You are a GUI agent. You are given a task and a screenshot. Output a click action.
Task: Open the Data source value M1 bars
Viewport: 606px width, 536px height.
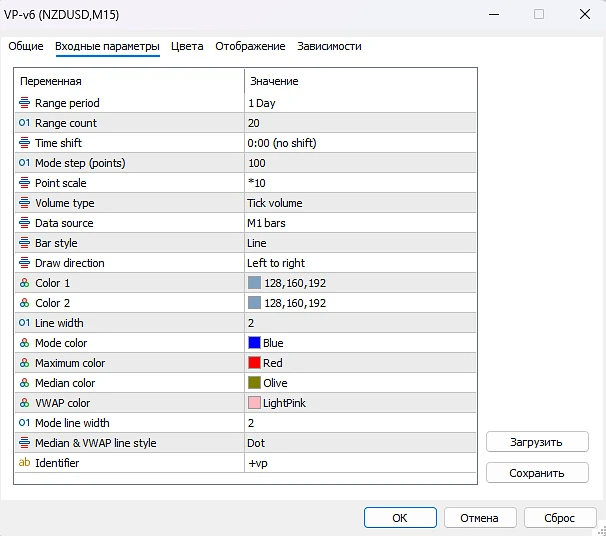360,223
